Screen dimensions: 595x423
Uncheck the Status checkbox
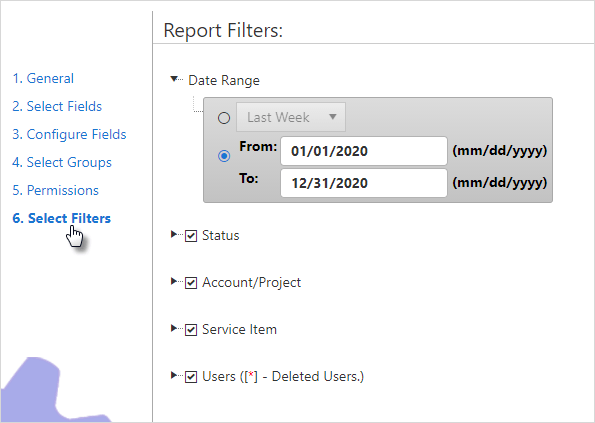(191, 236)
